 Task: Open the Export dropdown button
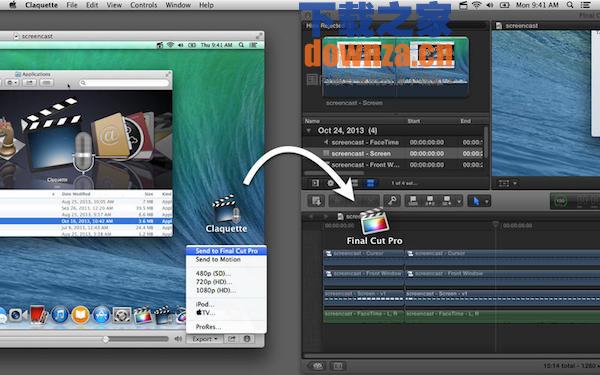(x=205, y=339)
